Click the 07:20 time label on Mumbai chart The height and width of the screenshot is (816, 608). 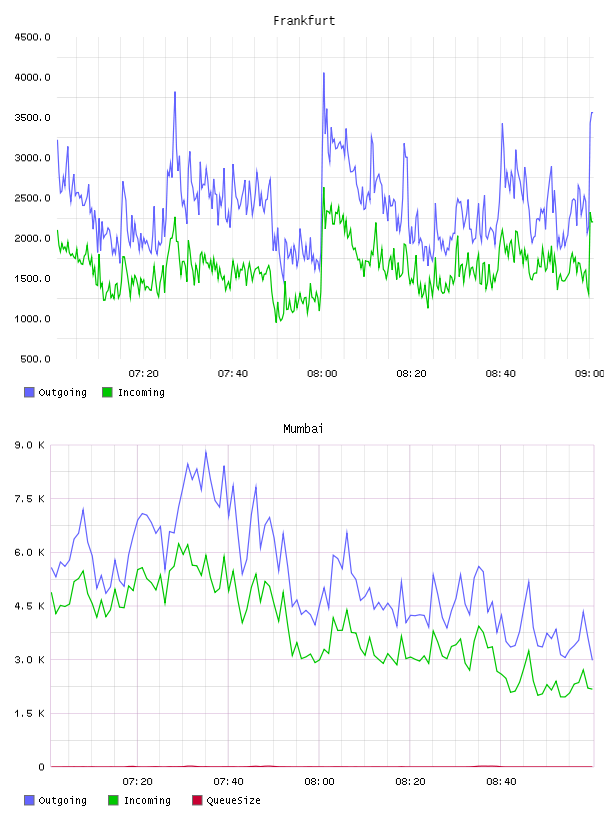click(x=137, y=782)
